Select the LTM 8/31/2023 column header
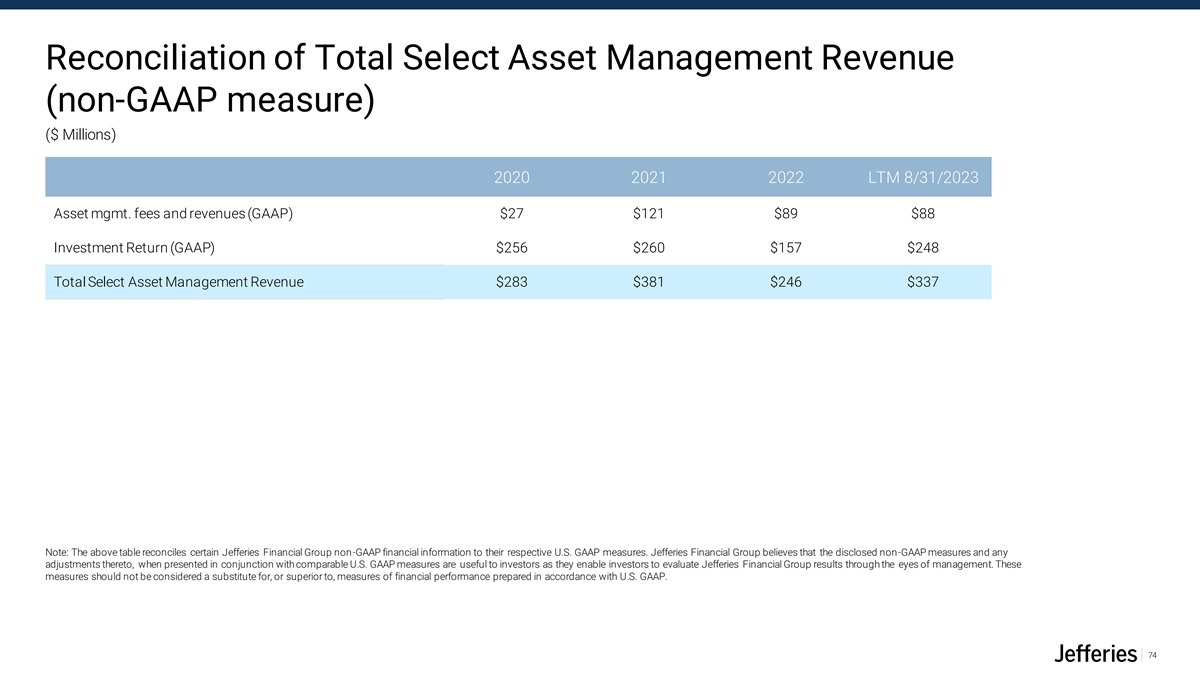1200x675 pixels. click(922, 178)
